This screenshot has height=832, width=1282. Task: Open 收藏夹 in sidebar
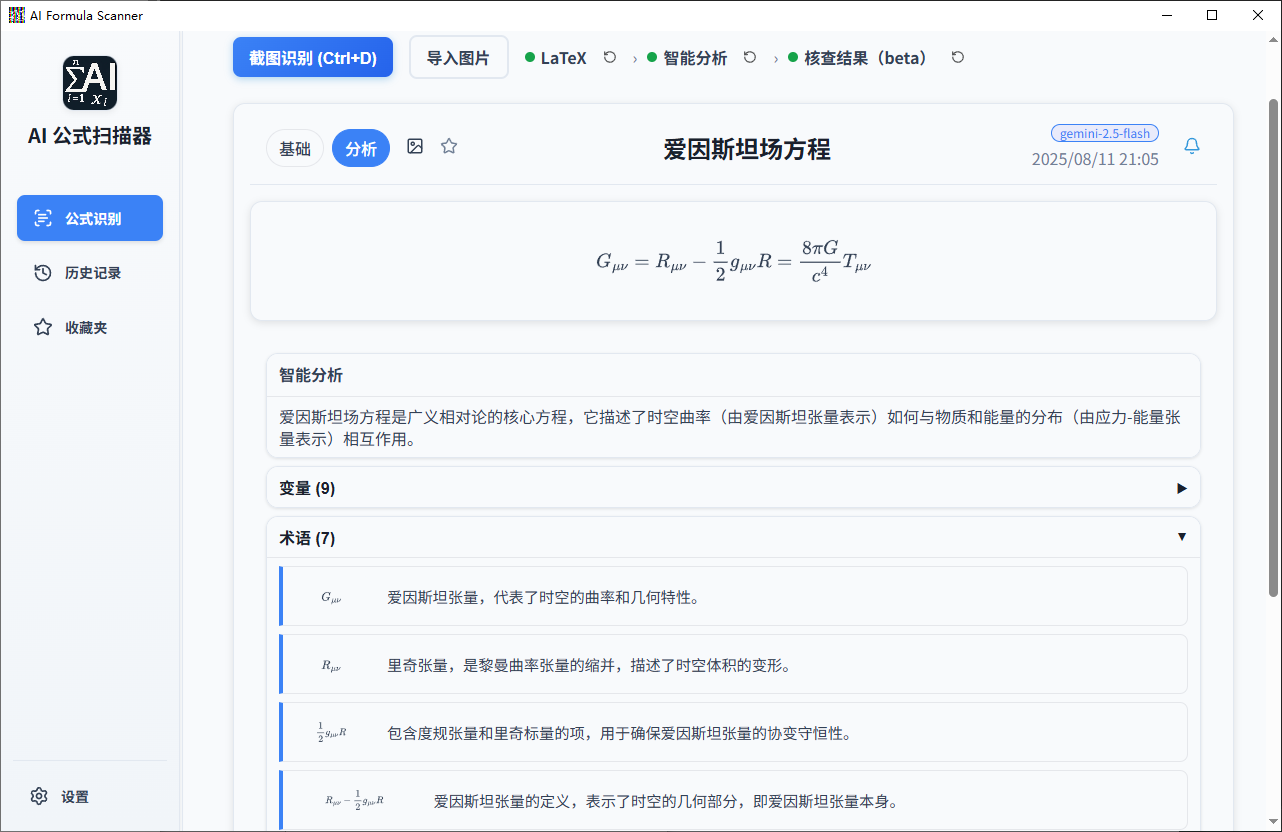click(x=90, y=327)
